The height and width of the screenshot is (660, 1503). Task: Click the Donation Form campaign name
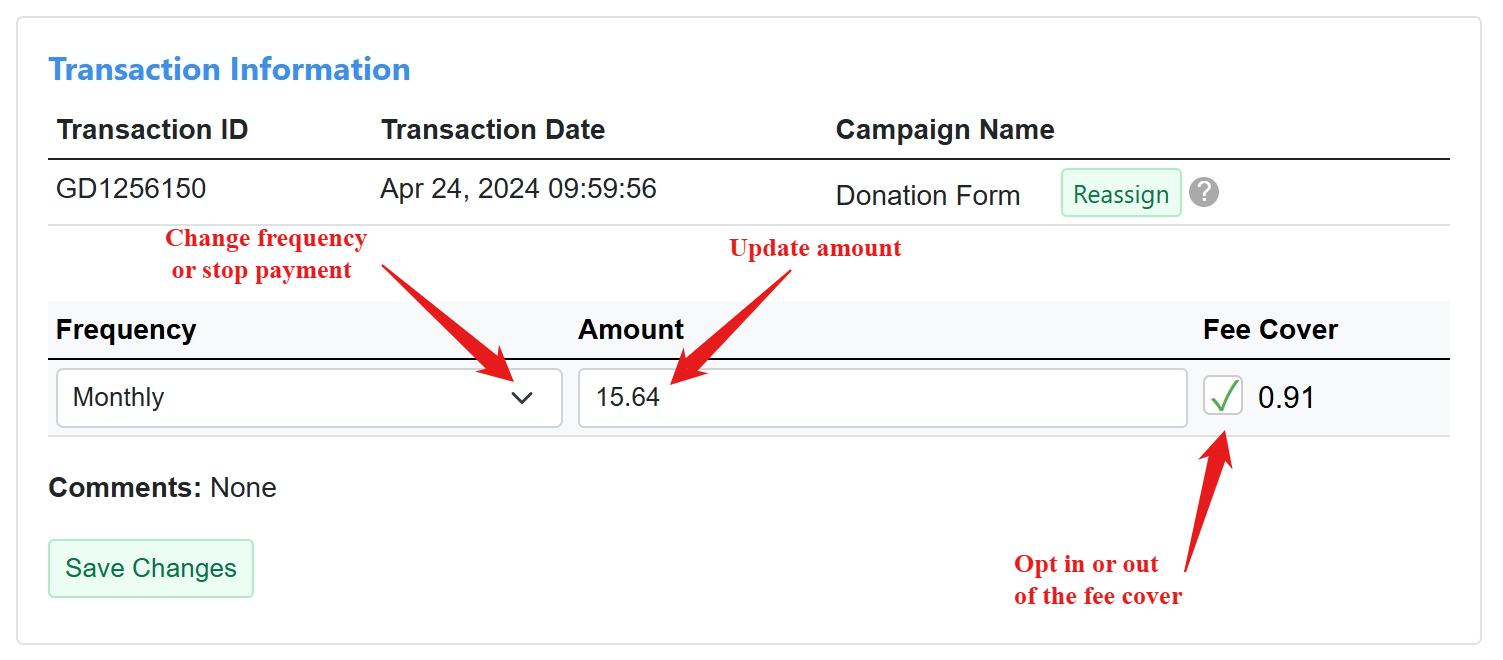coord(928,196)
